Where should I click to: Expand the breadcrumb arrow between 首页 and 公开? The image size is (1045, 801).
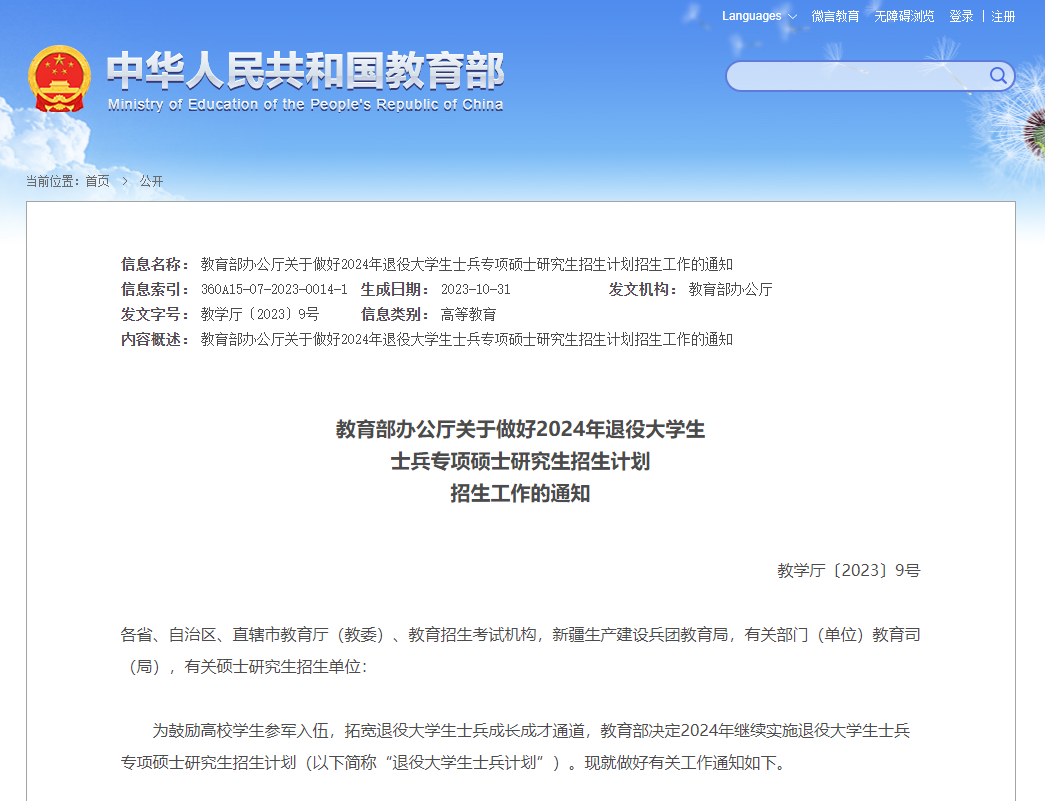pyautogui.click(x=124, y=181)
